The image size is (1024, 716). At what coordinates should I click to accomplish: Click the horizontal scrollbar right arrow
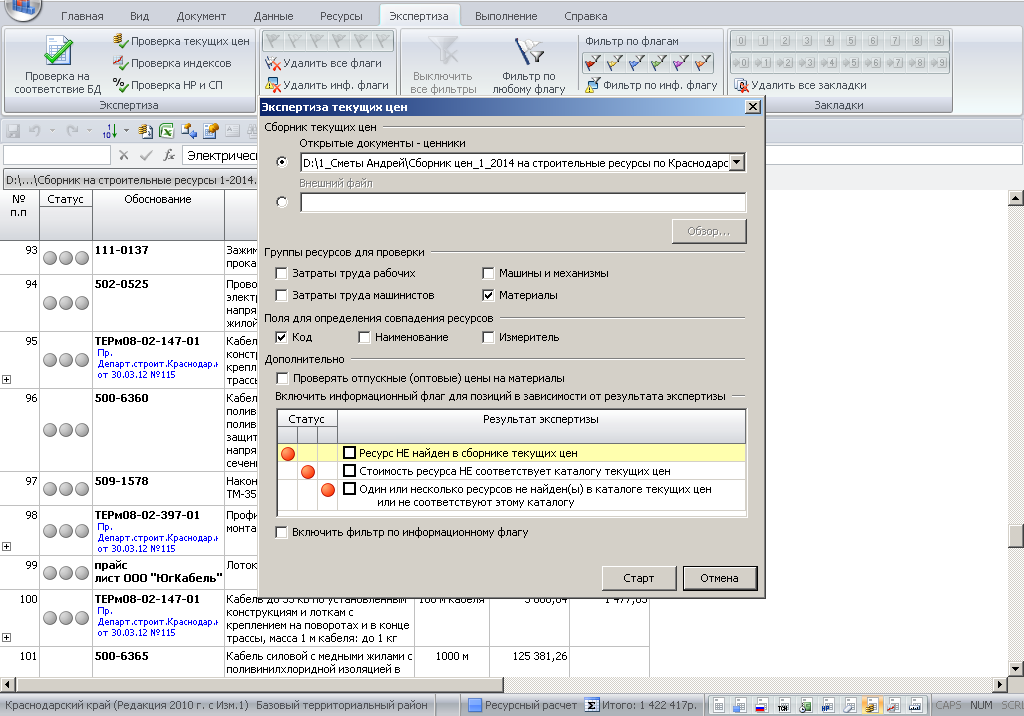1000,685
